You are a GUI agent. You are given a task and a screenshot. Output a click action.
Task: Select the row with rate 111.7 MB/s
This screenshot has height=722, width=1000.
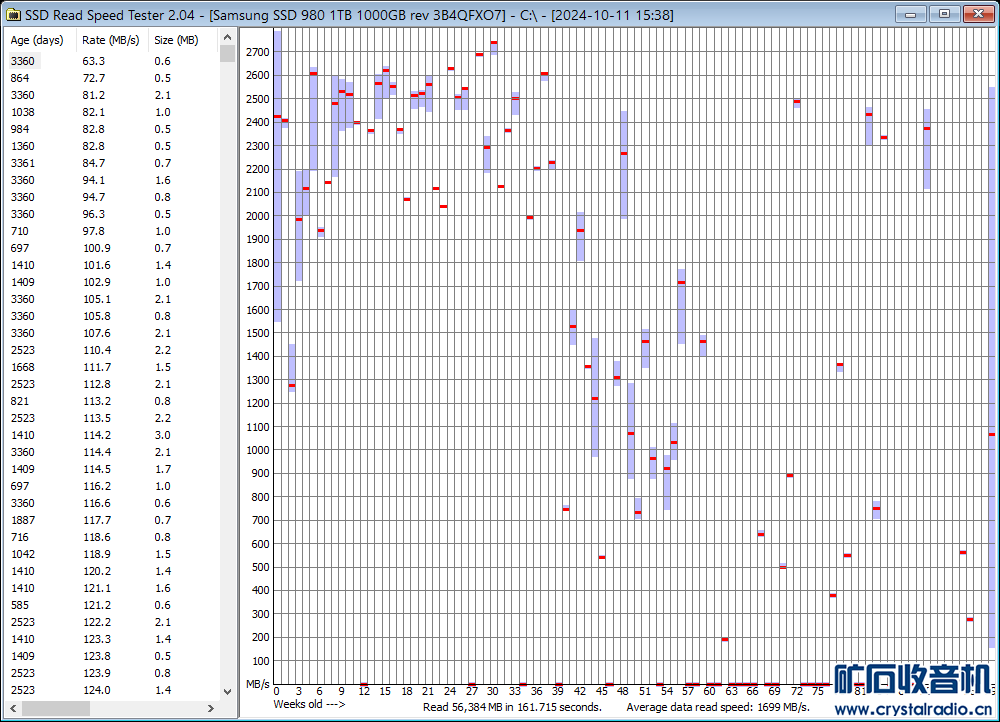click(96, 367)
